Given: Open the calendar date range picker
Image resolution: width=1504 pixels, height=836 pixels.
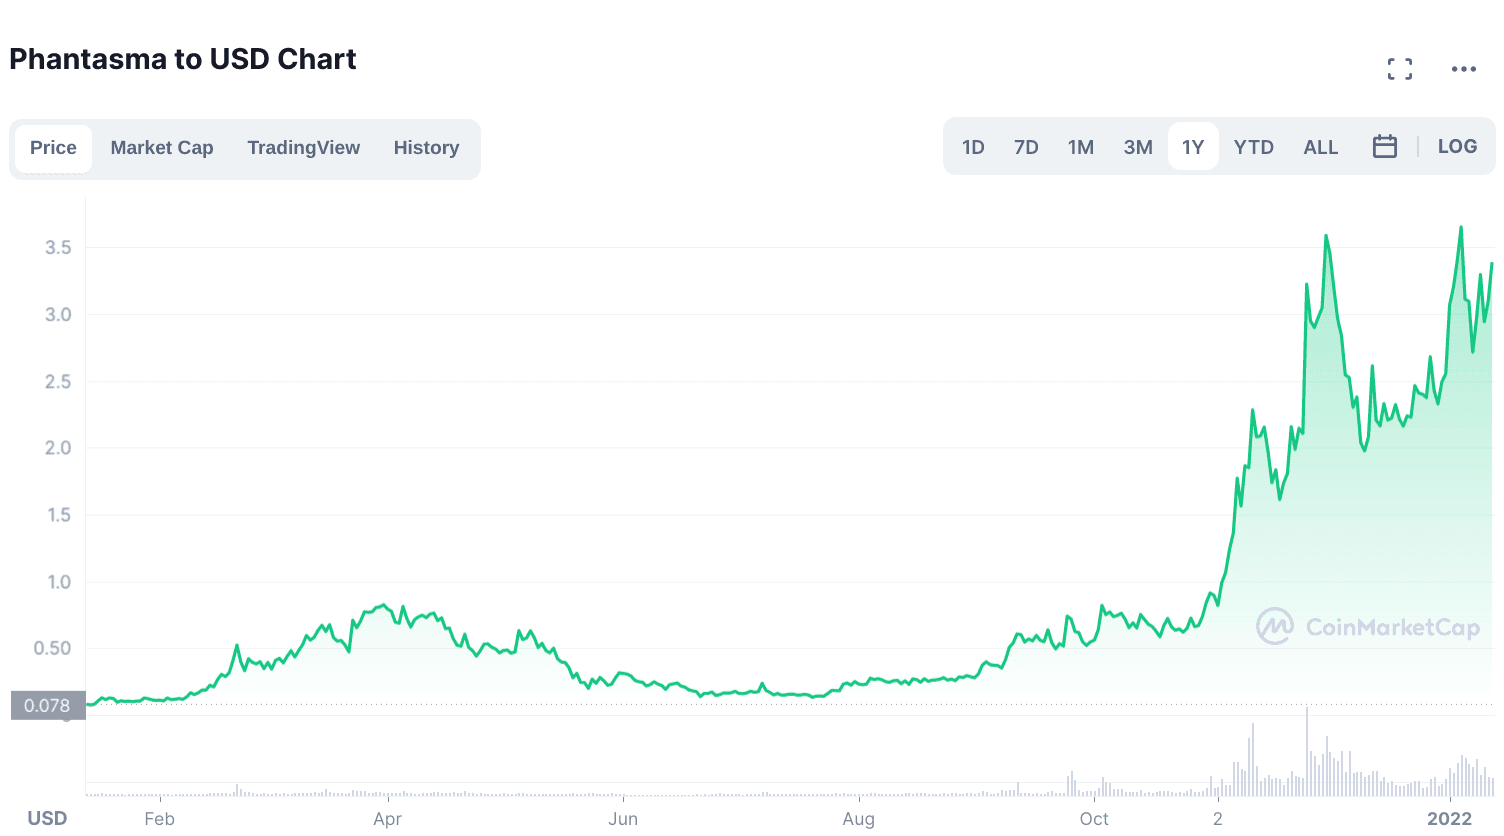Looking at the screenshot, I should 1385,147.
